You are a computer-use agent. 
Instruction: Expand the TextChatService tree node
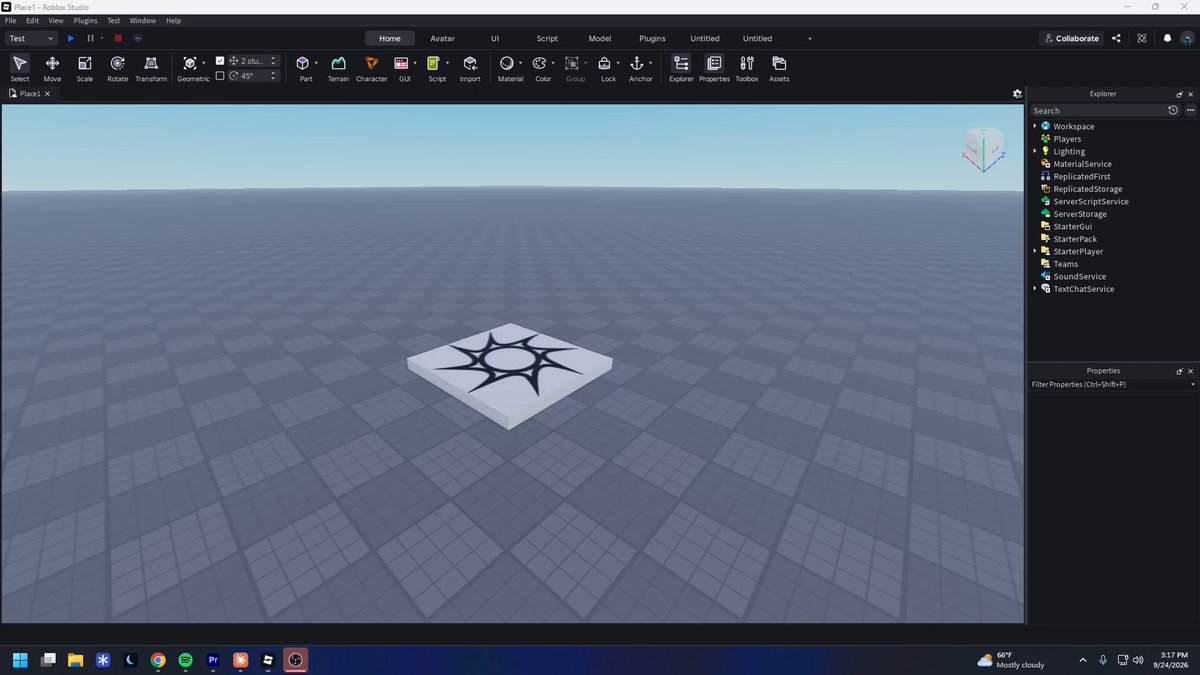pyautogui.click(x=1035, y=289)
